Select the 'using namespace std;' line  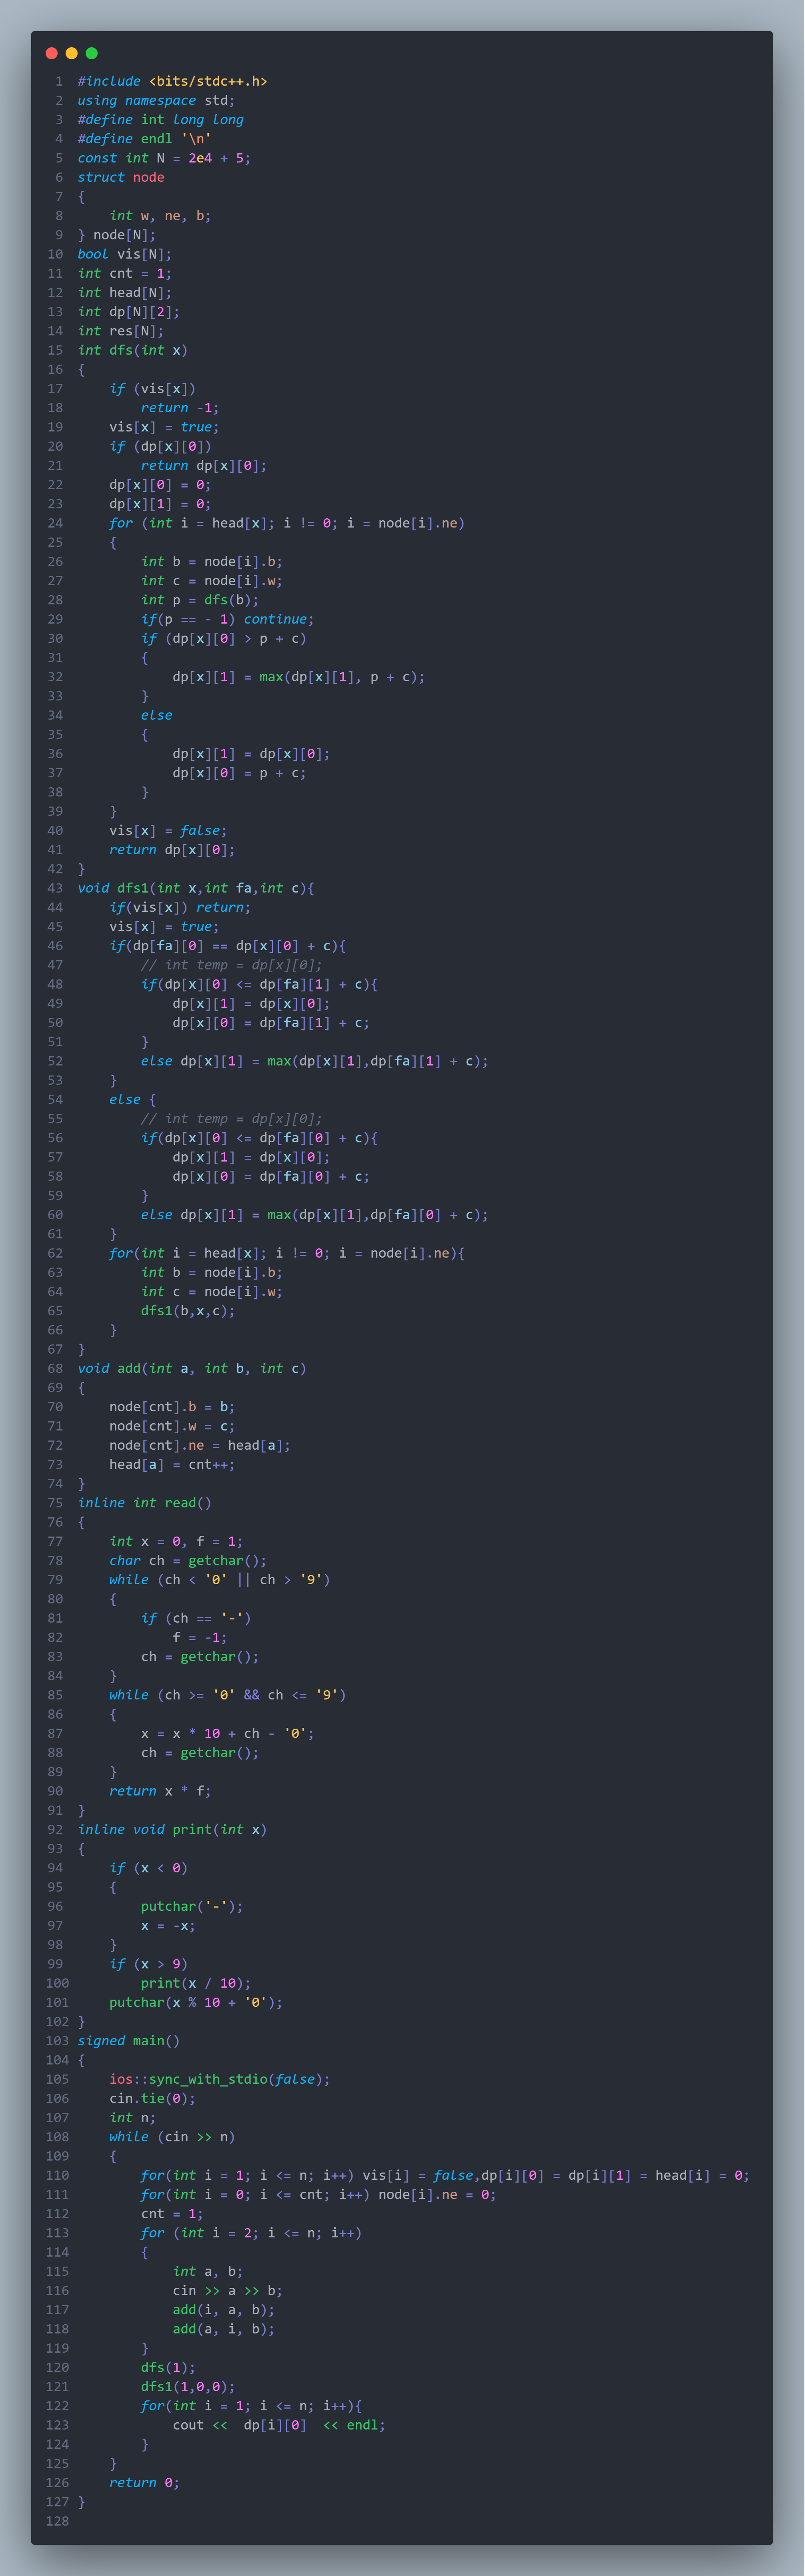[156, 100]
